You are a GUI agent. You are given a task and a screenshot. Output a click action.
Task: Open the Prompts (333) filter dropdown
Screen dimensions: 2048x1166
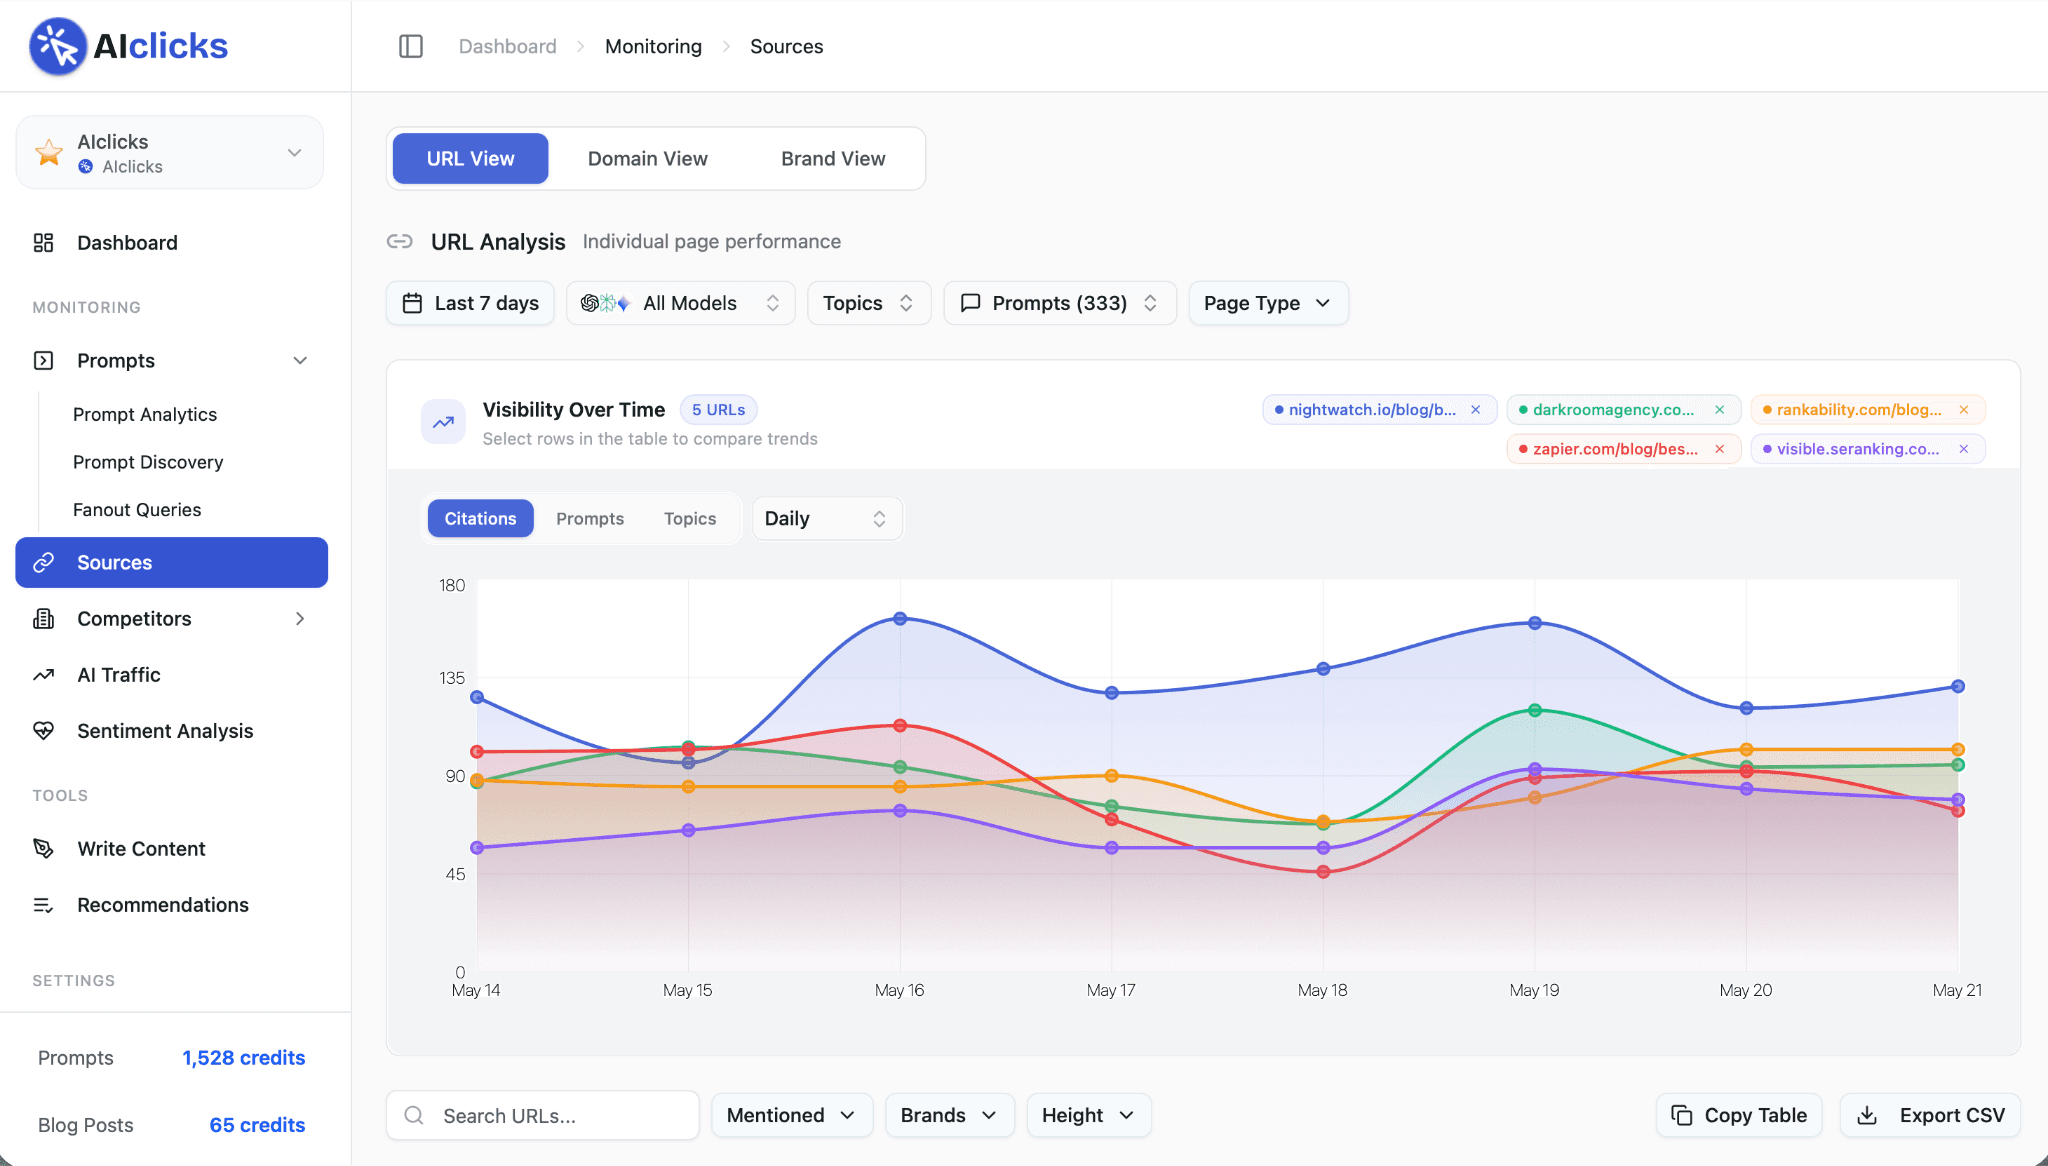point(1059,303)
